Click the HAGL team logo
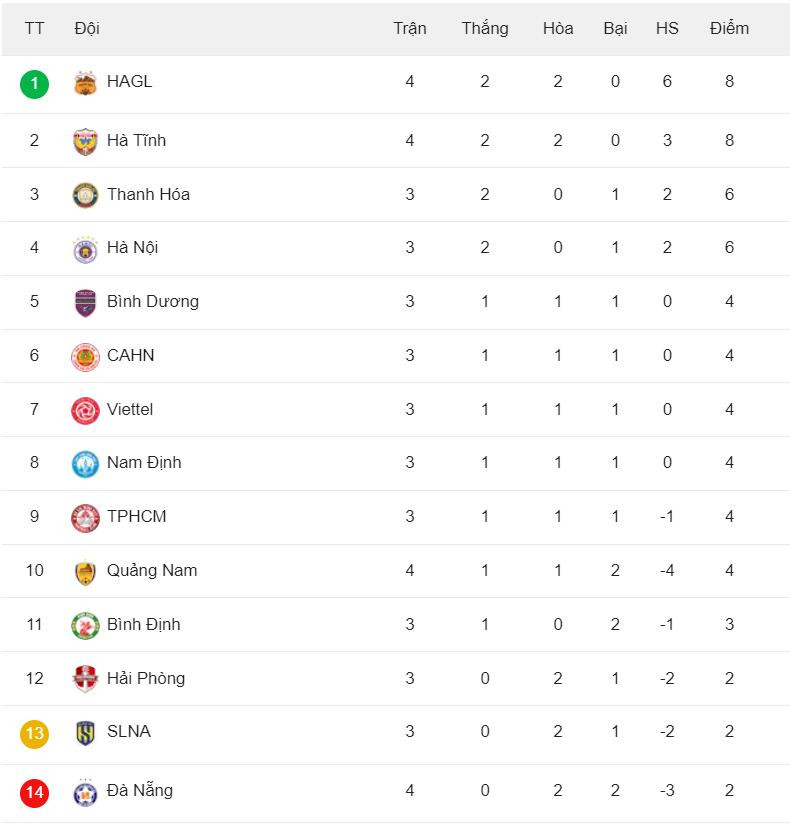790x826 pixels. (x=85, y=83)
